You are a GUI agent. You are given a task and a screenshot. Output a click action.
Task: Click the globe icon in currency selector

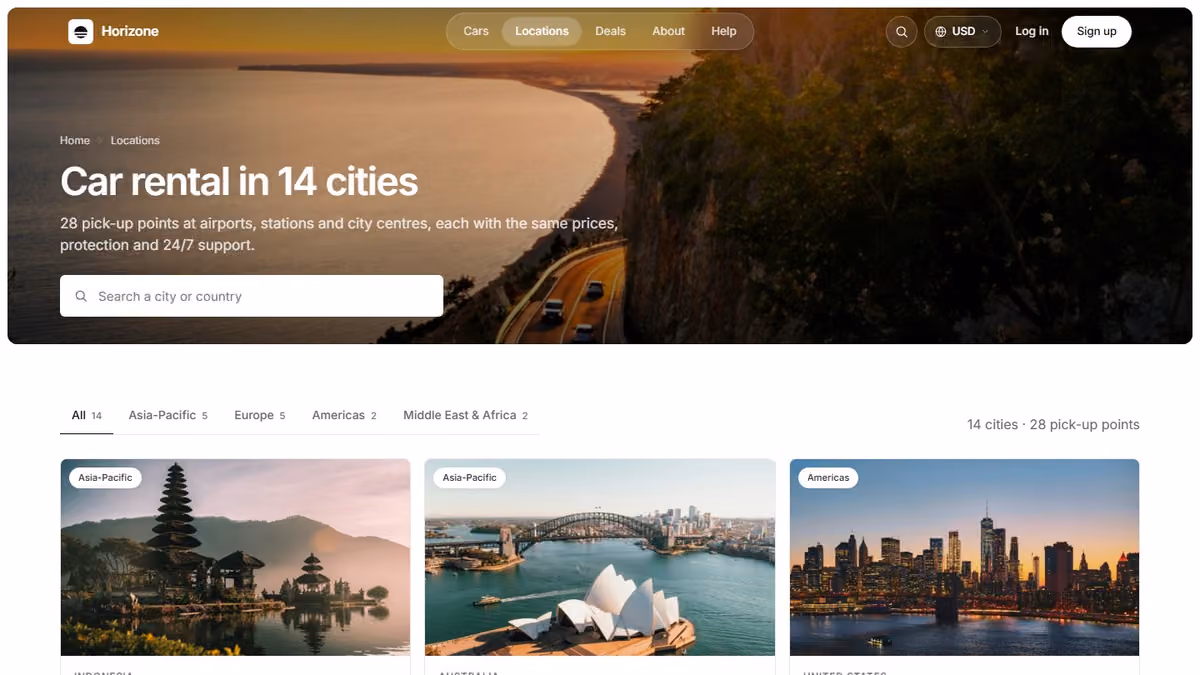[x=941, y=32]
